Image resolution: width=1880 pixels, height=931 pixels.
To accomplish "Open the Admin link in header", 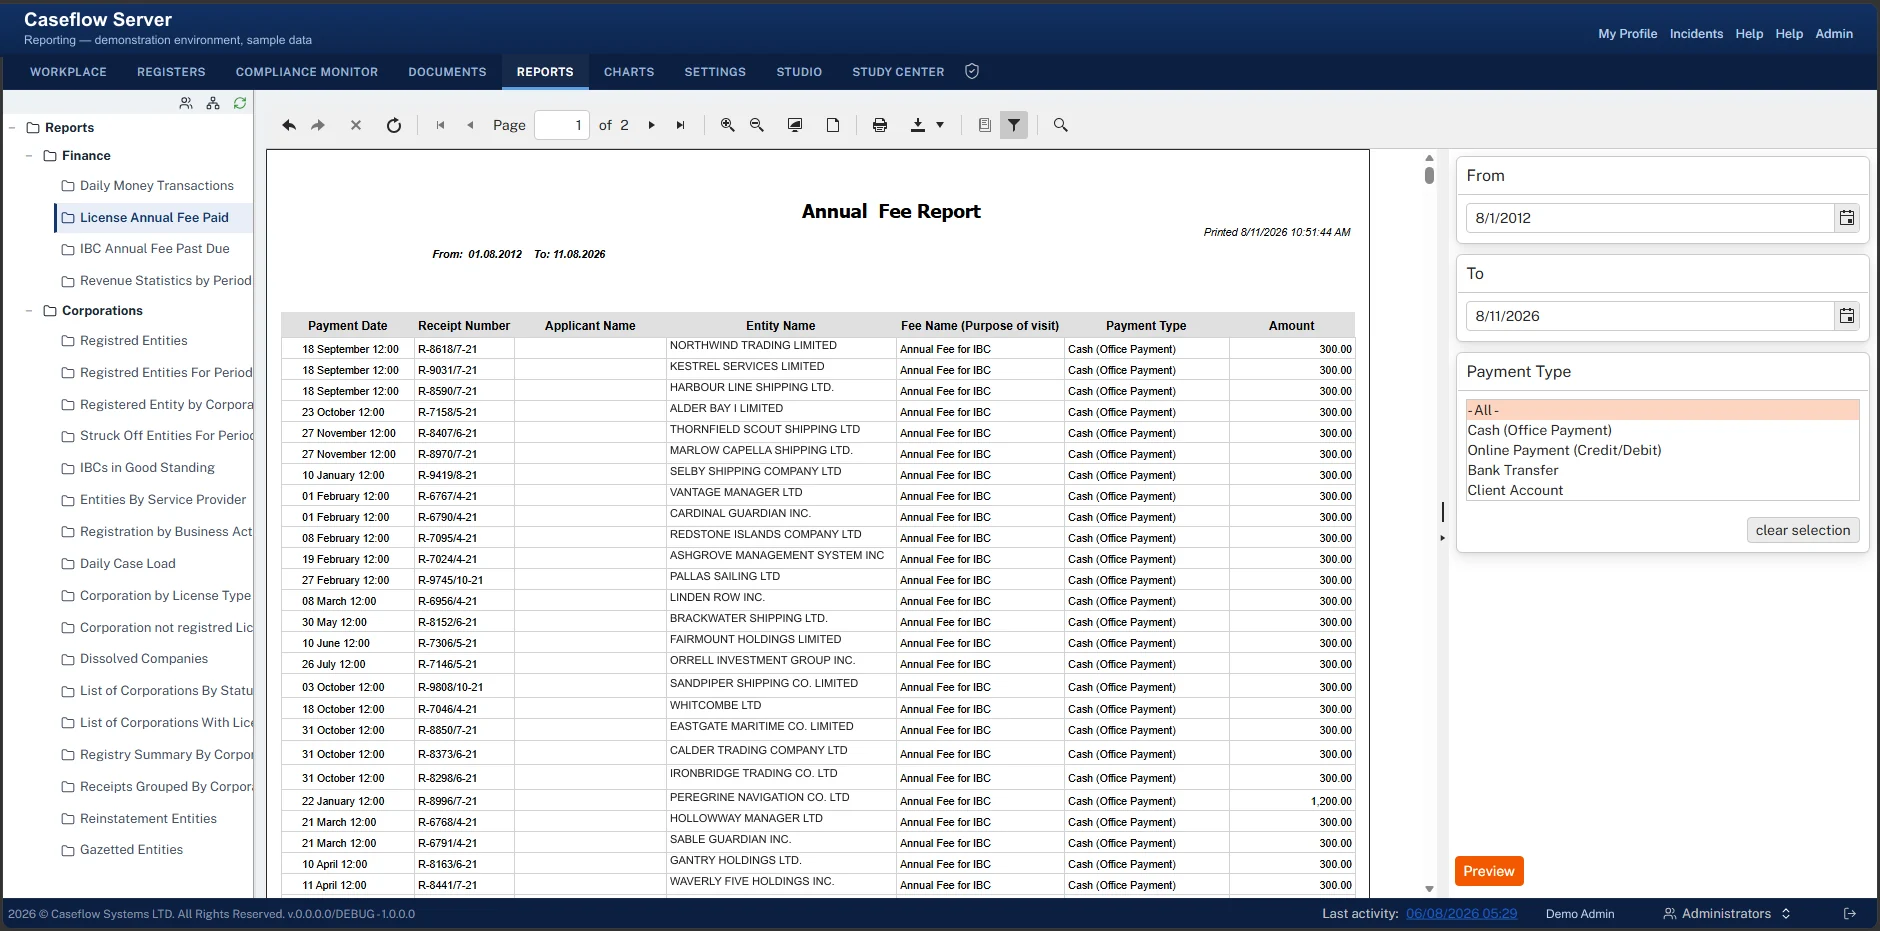I will 1834,33.
